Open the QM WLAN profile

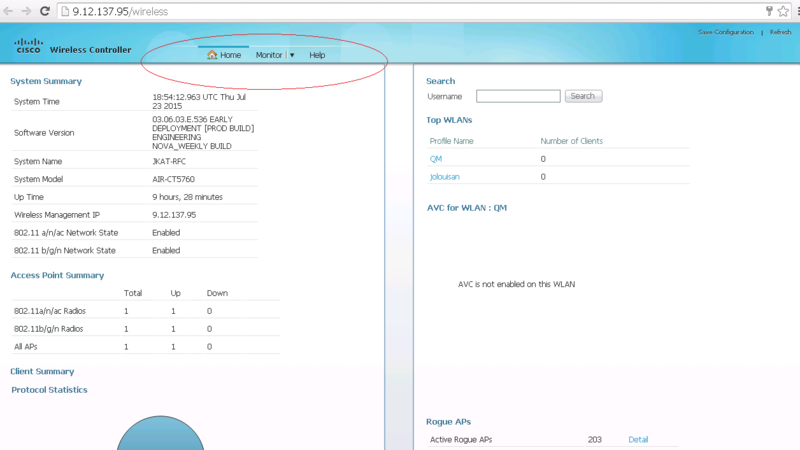(x=436, y=158)
